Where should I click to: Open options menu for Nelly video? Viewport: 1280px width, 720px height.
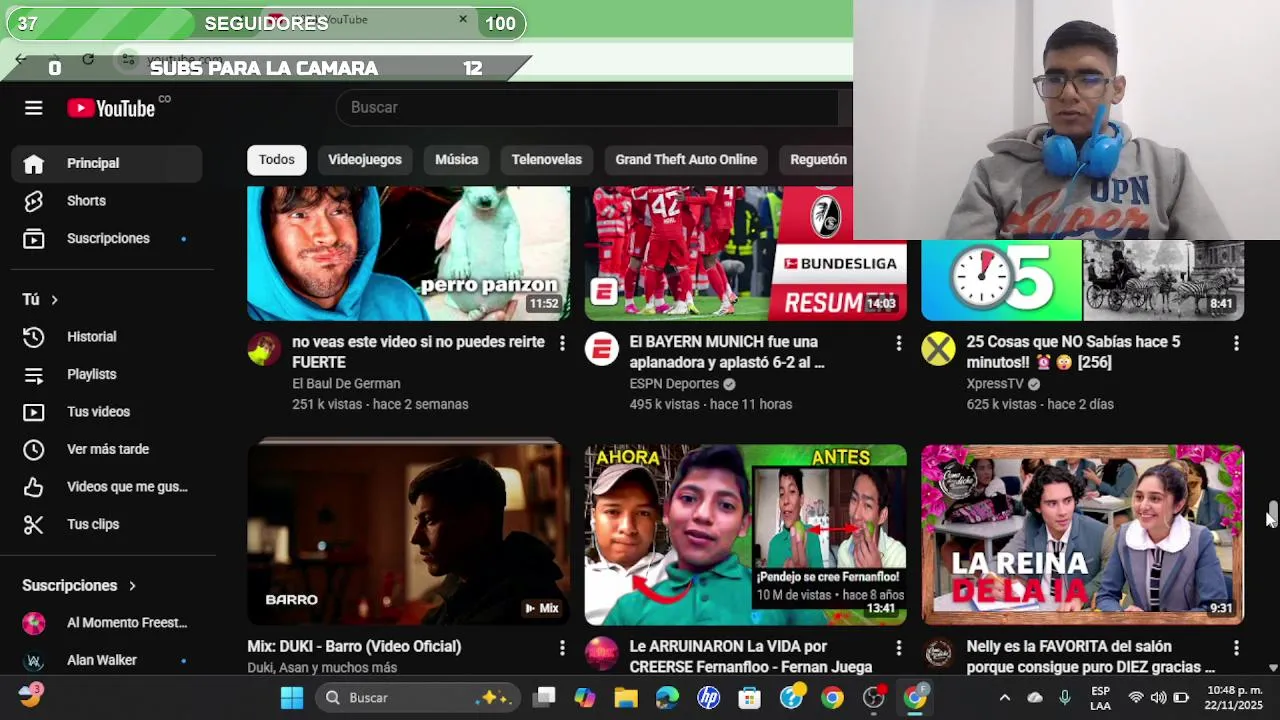tap(1236, 648)
